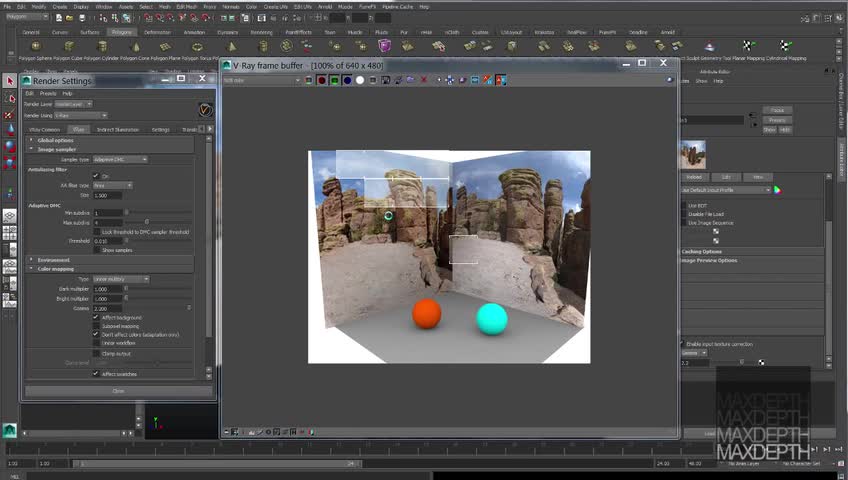848x480 pixels.
Task: Collapse the Color mapping section
Action: click(x=110, y=269)
